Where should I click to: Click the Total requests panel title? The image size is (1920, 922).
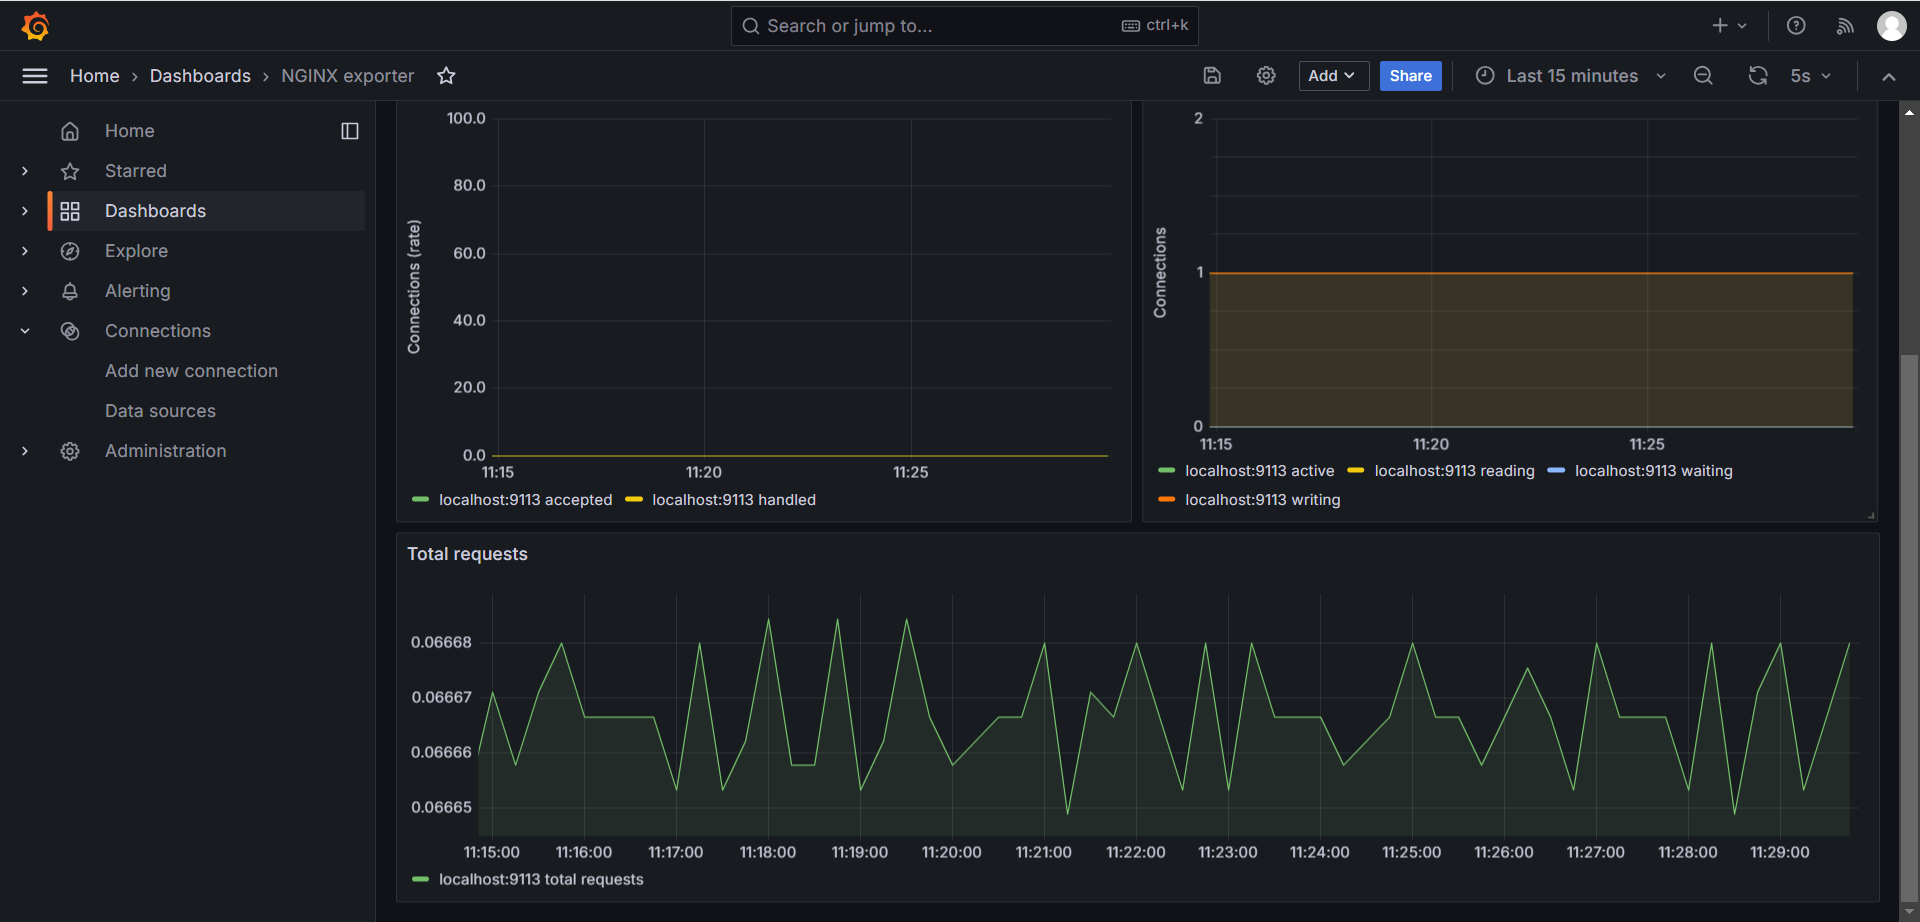(x=467, y=554)
